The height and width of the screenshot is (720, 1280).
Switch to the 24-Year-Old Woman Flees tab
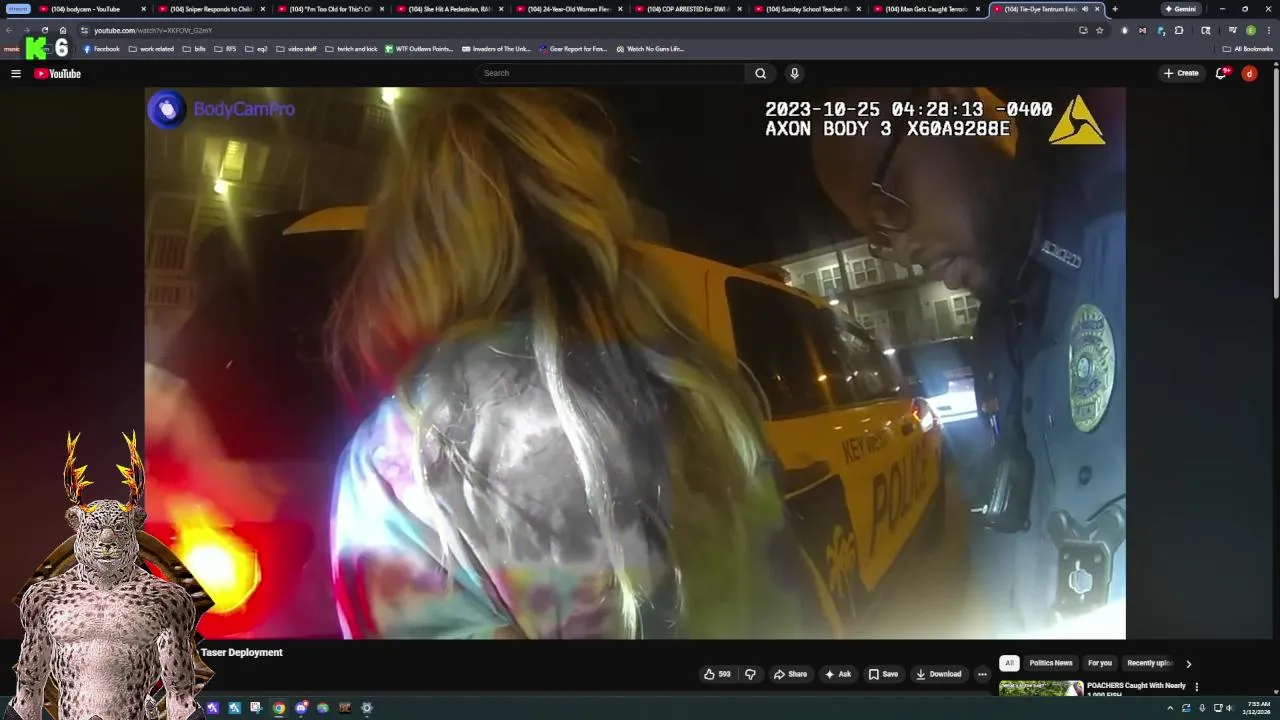pos(569,9)
